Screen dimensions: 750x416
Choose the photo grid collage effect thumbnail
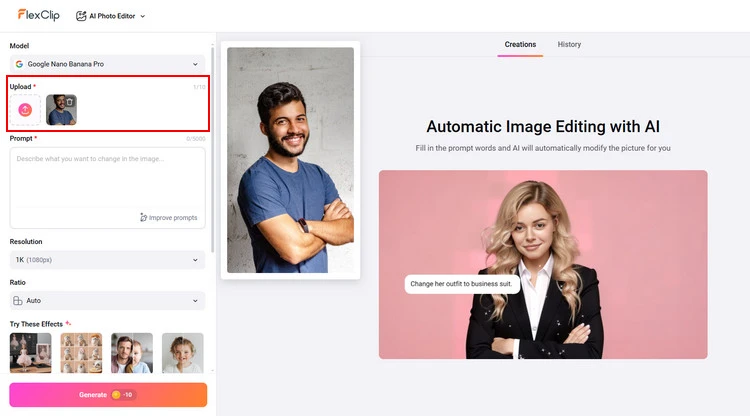[x=81, y=353]
